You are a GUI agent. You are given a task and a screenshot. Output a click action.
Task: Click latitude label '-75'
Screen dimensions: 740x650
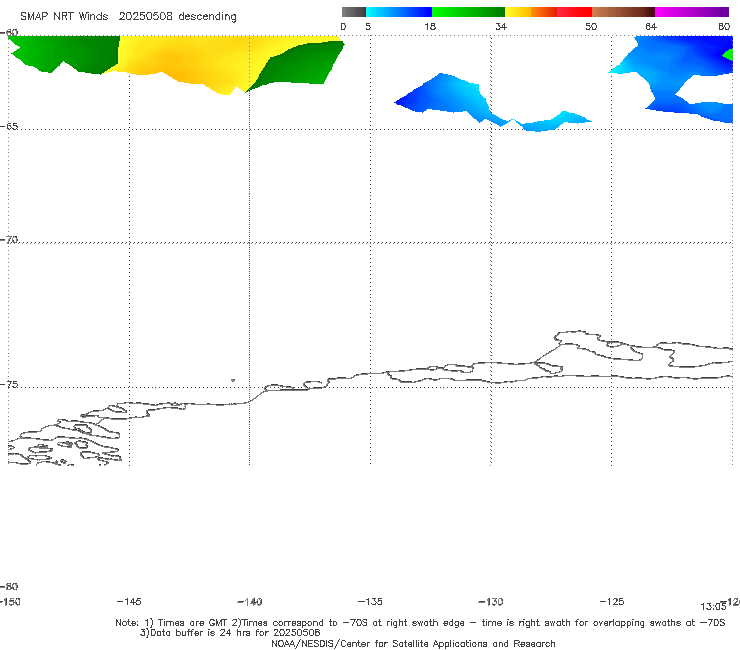pos(9,385)
